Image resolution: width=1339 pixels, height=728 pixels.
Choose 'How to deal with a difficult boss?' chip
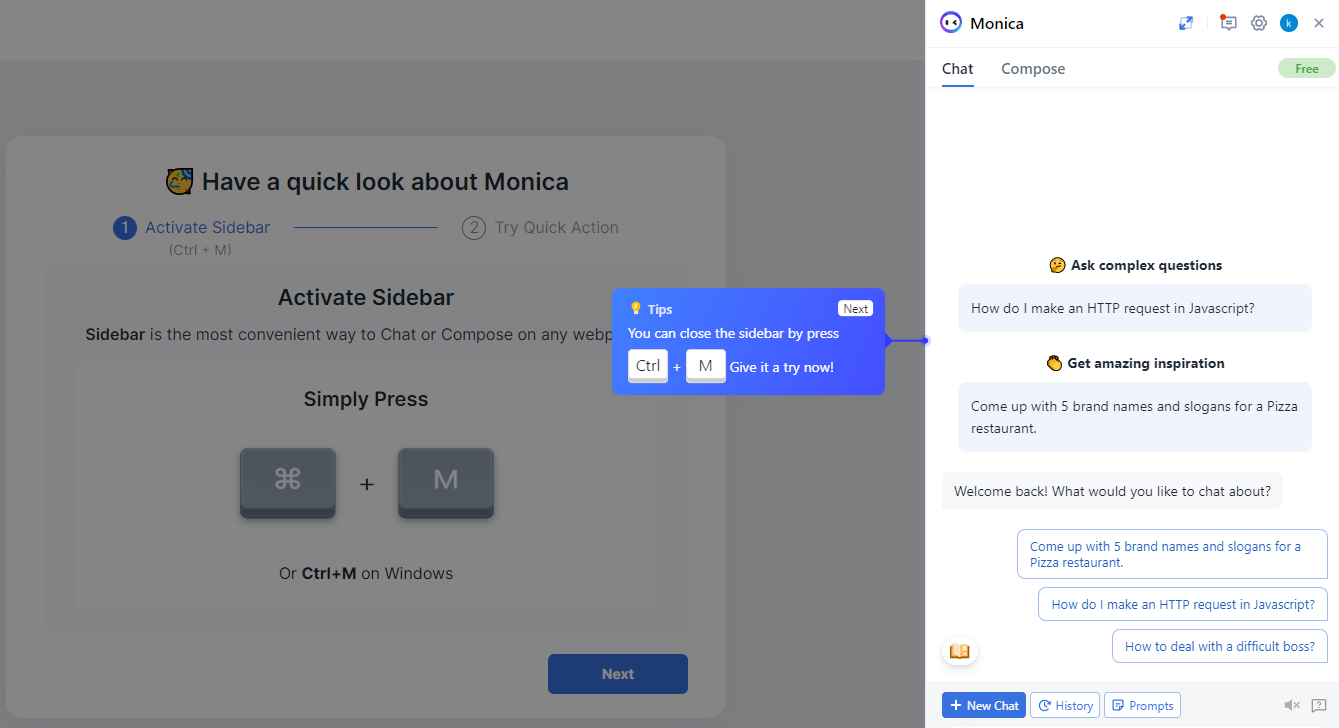tap(1220, 646)
